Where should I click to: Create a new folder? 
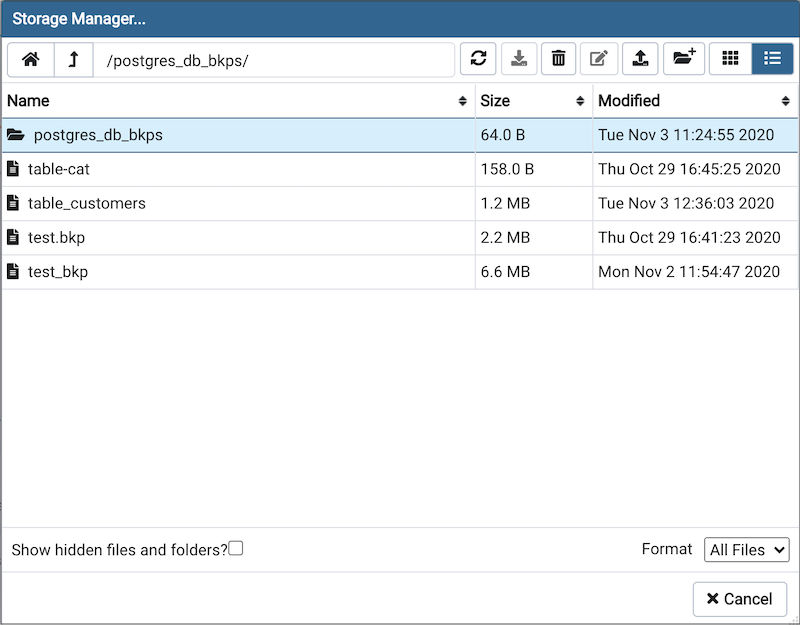point(683,58)
